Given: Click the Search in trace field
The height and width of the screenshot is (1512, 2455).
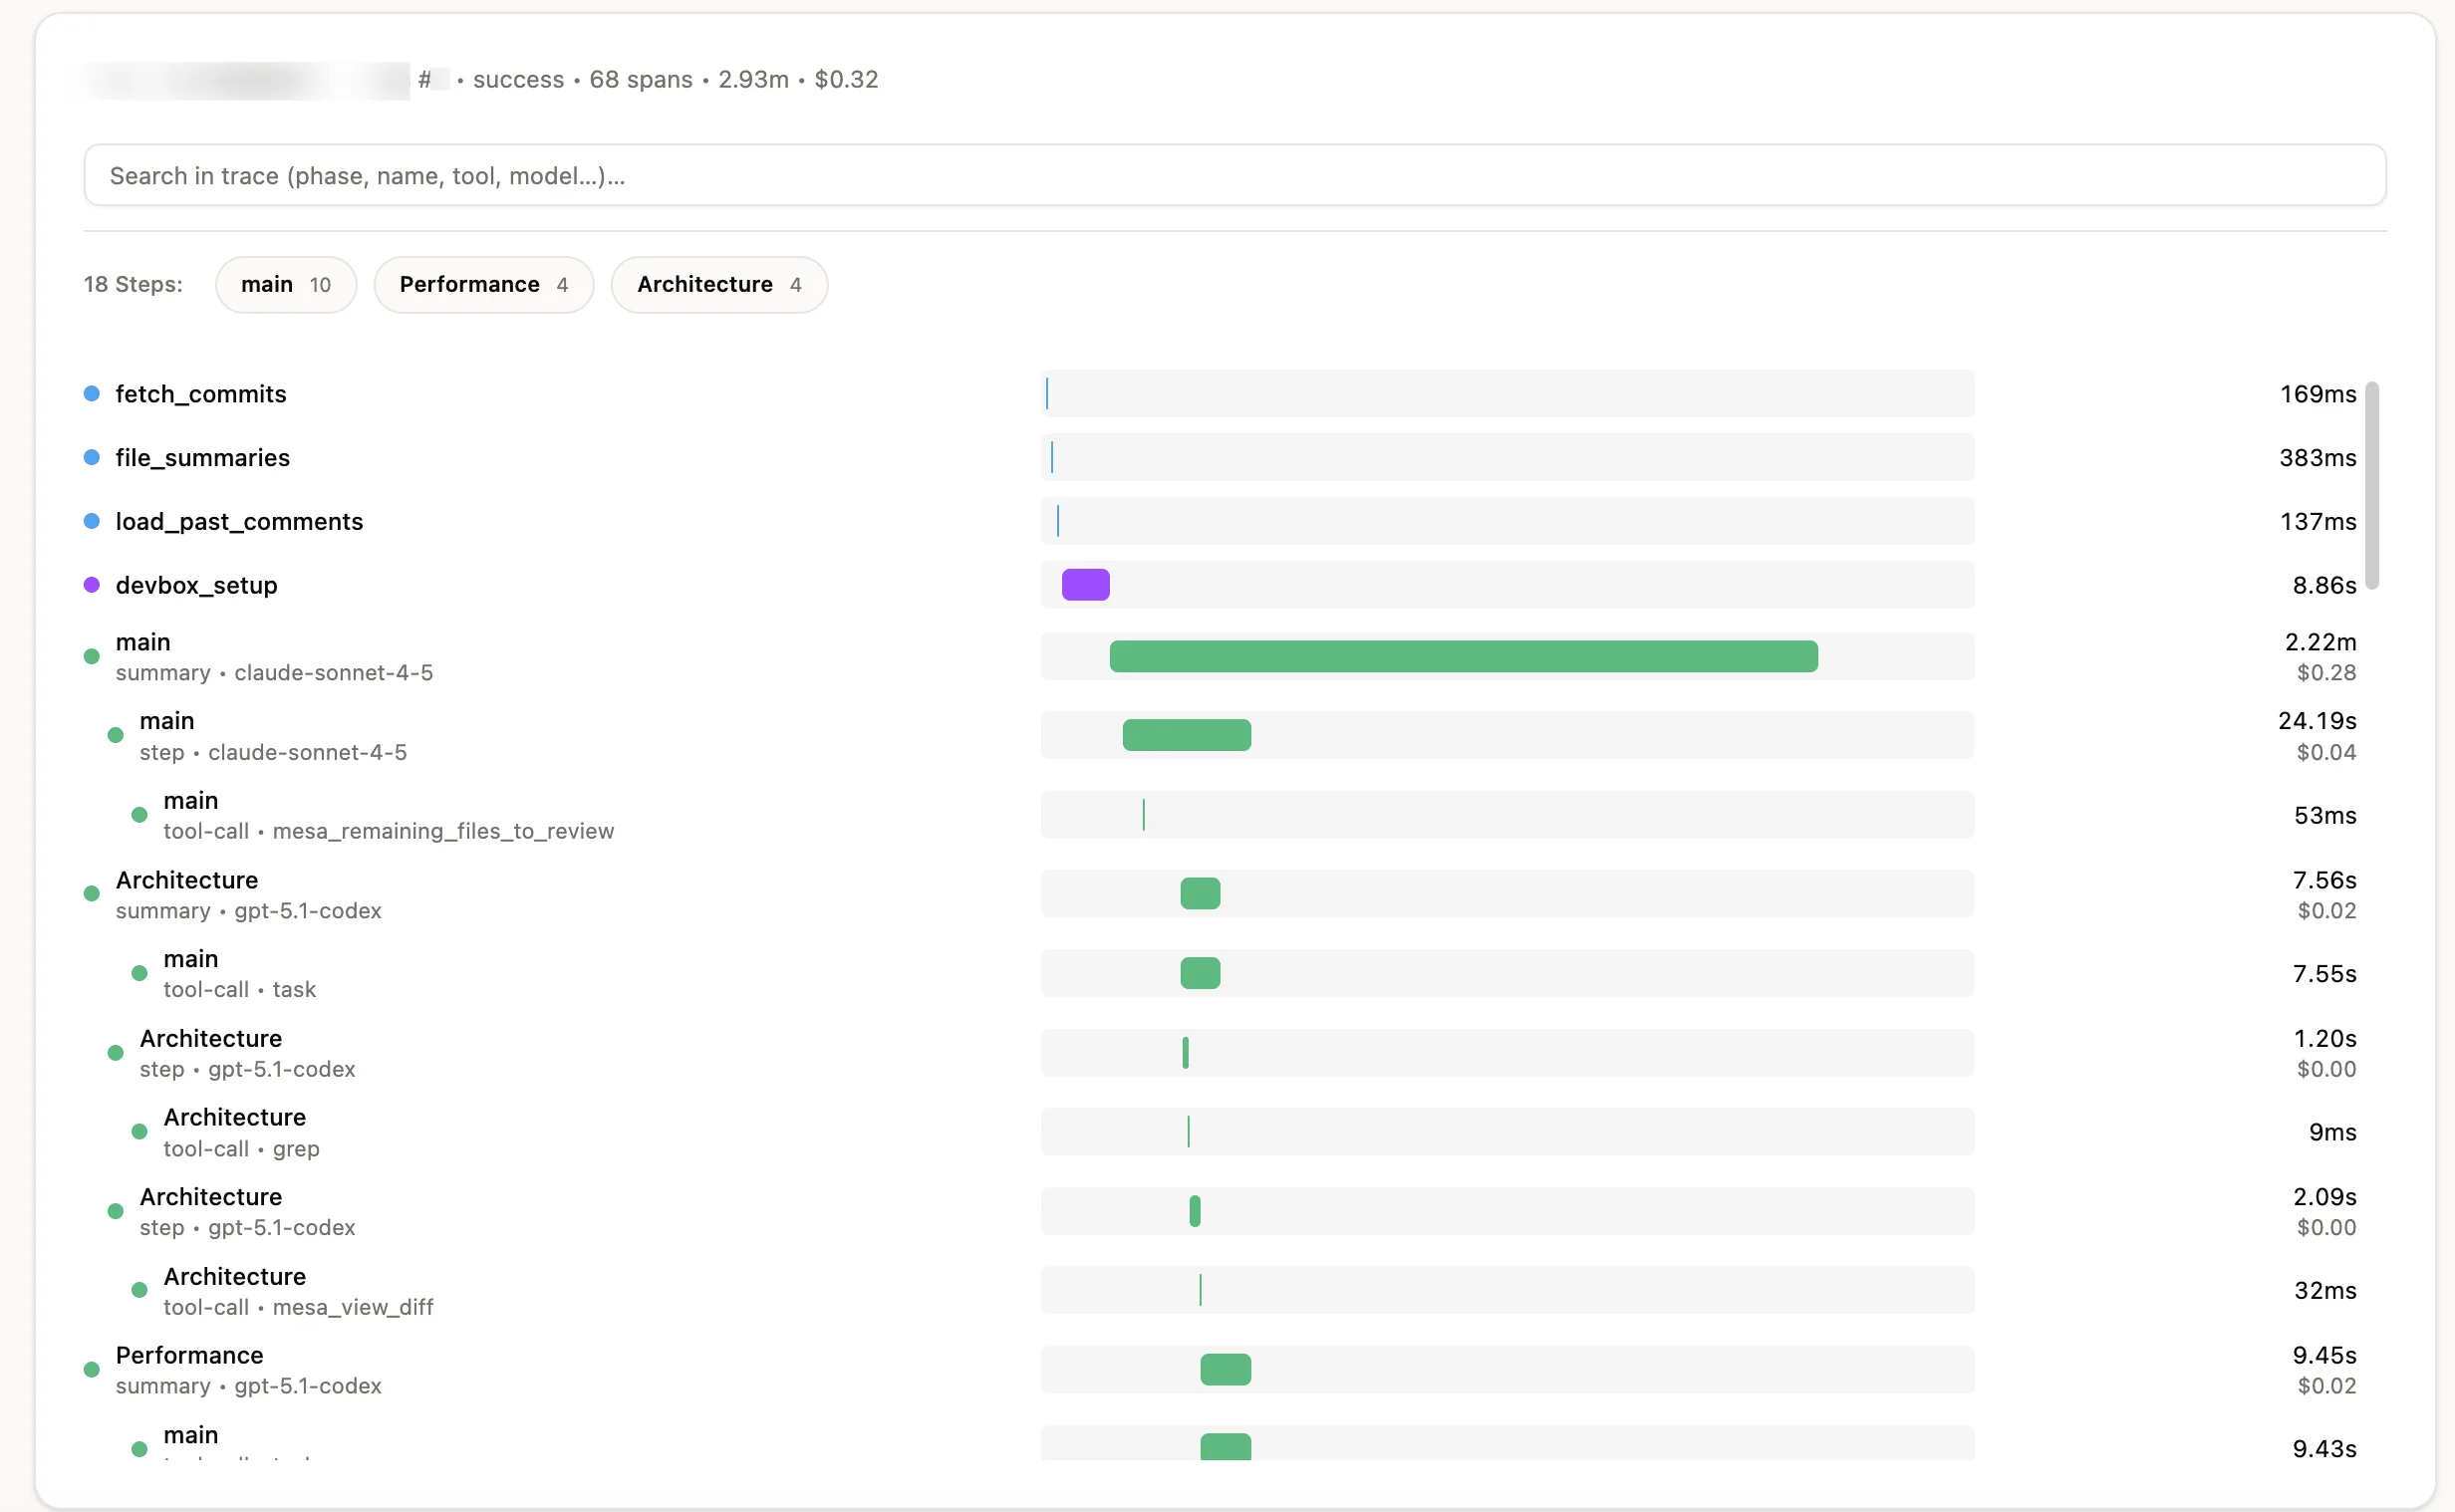Looking at the screenshot, I should click(1234, 176).
